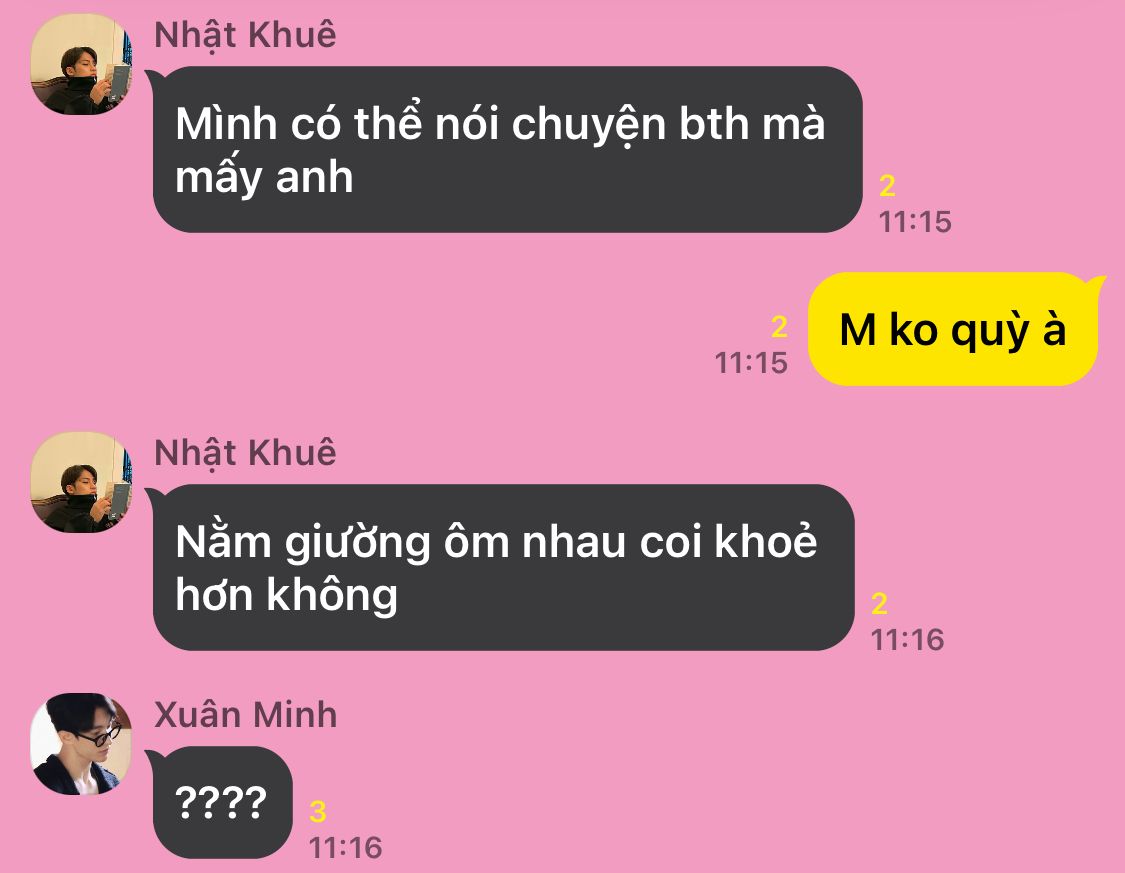Click unread count 2 beside yellow bubble
This screenshot has width=1125, height=873.
[x=779, y=327]
